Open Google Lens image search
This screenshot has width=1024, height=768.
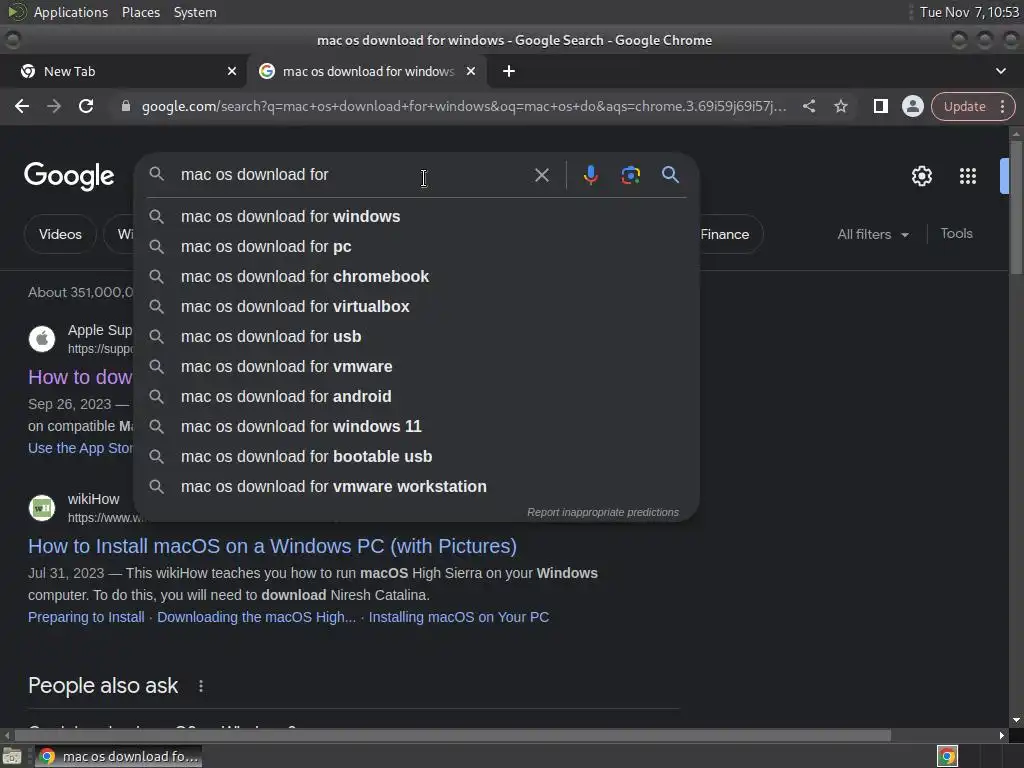[630, 175]
